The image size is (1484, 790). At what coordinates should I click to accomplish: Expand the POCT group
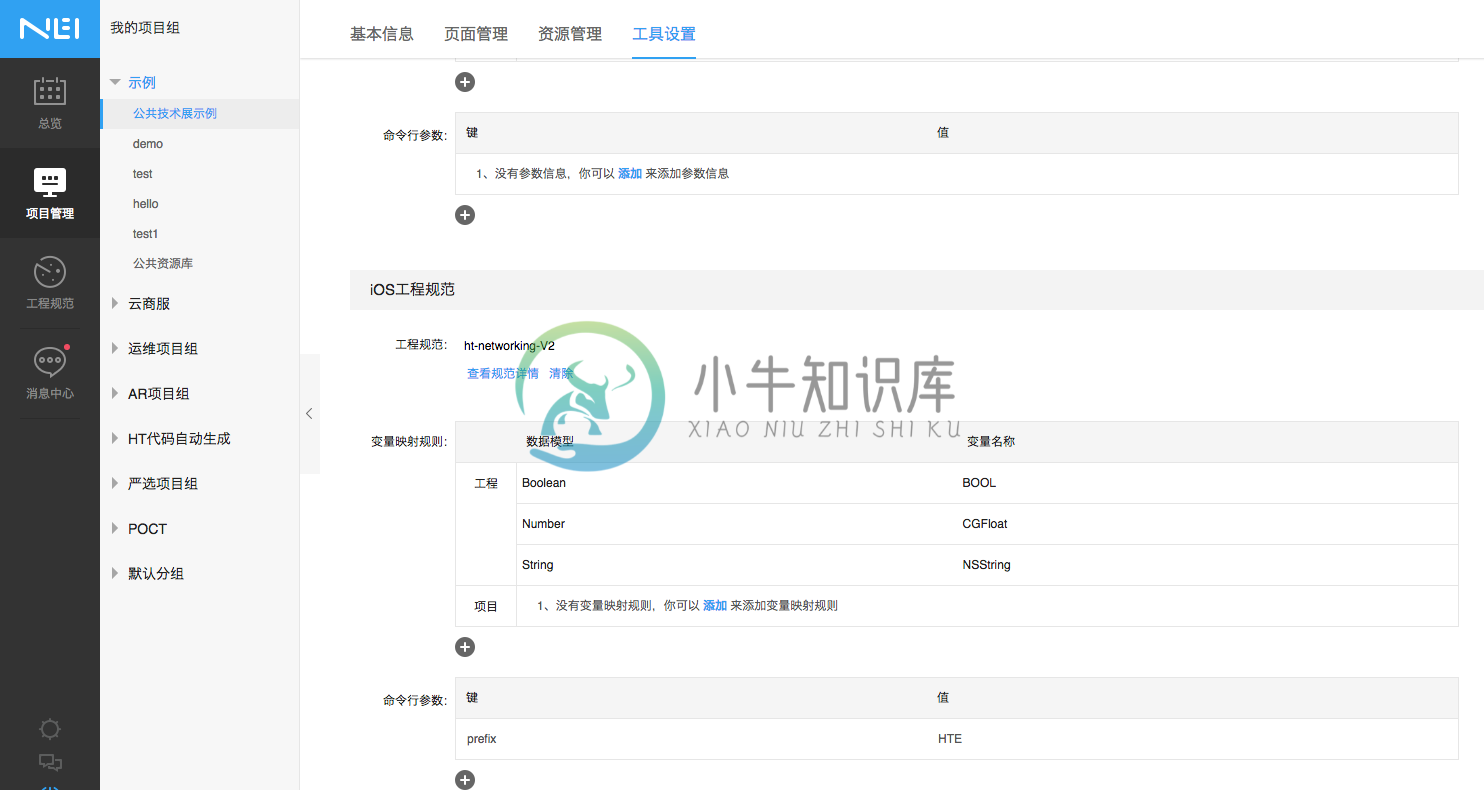[115, 529]
